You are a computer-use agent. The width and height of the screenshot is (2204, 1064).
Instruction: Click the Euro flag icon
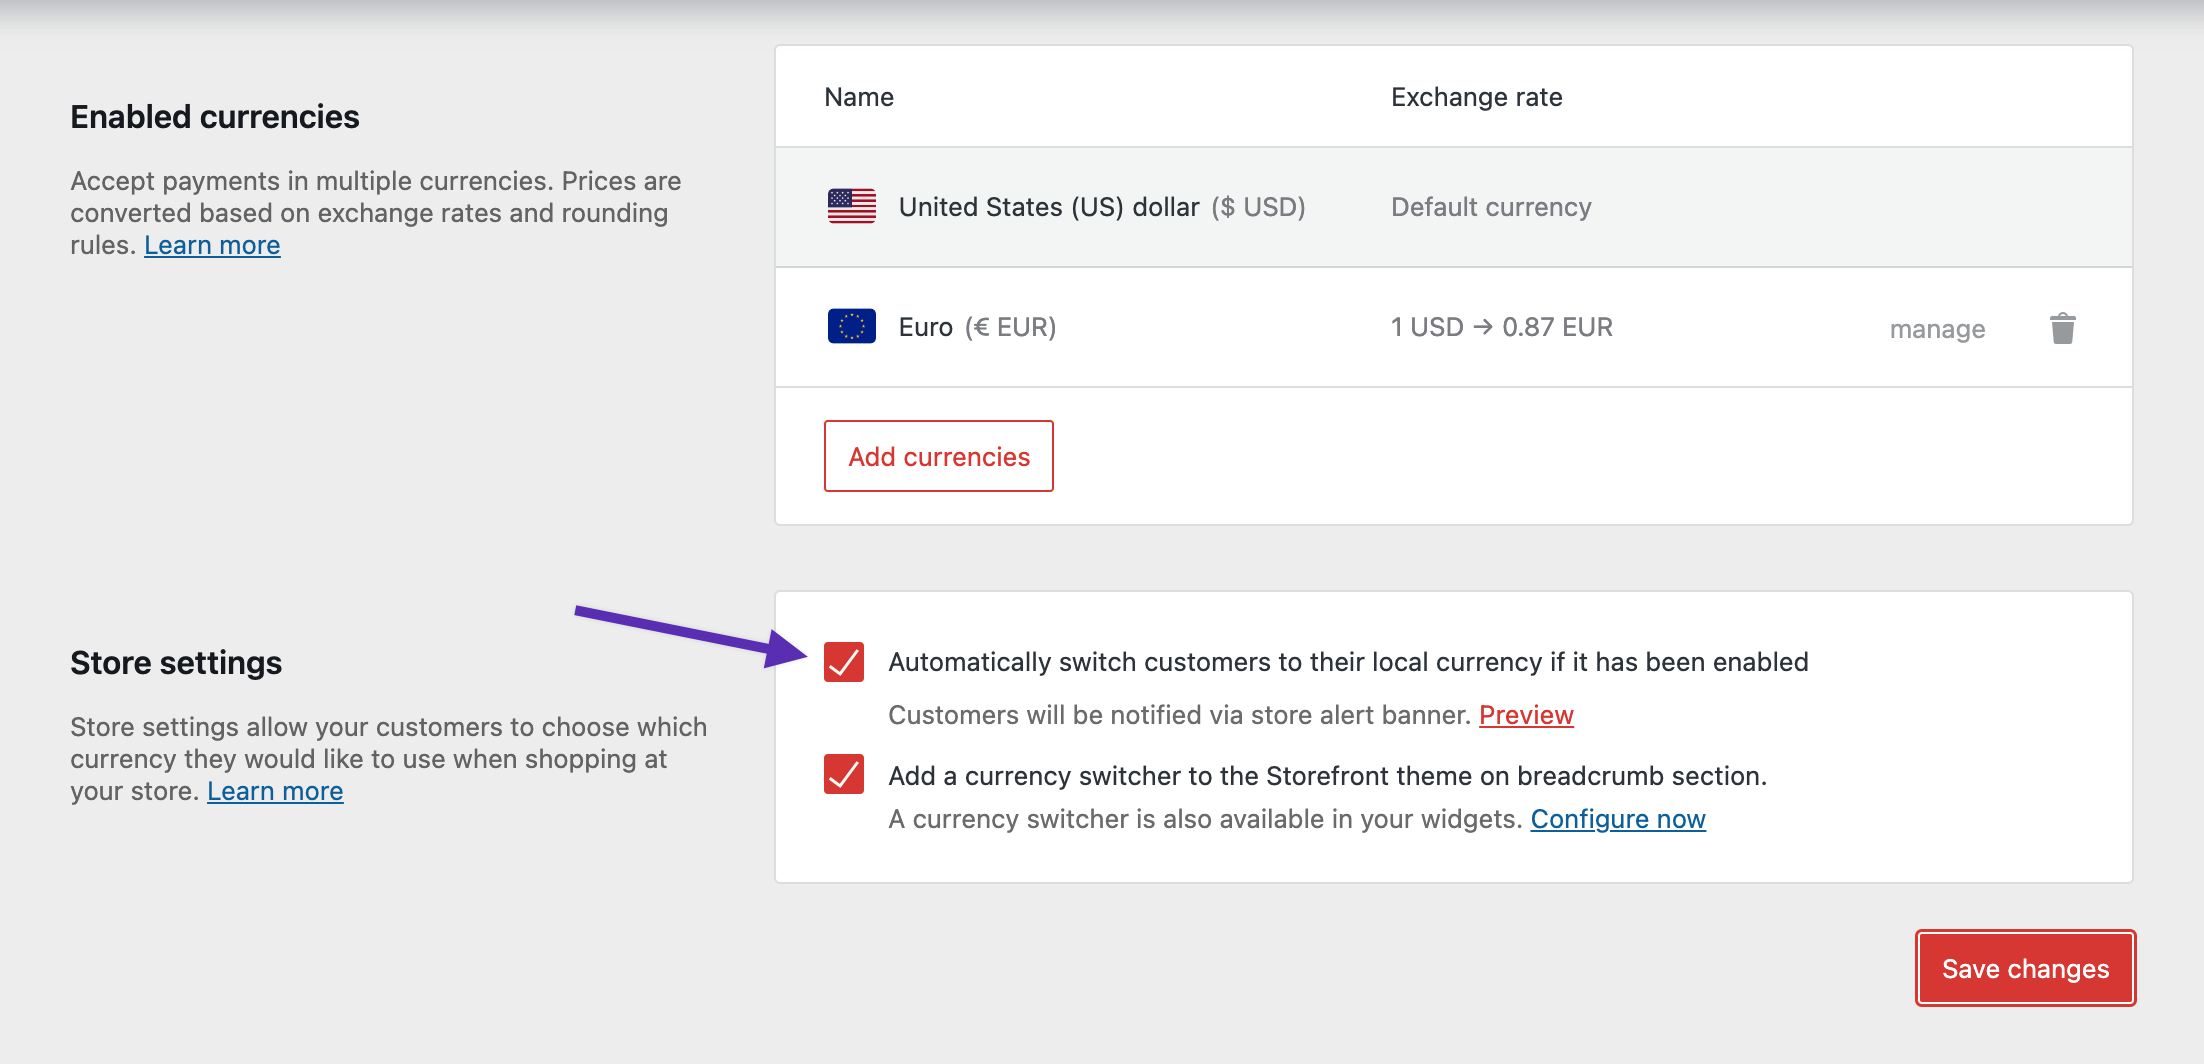point(849,326)
